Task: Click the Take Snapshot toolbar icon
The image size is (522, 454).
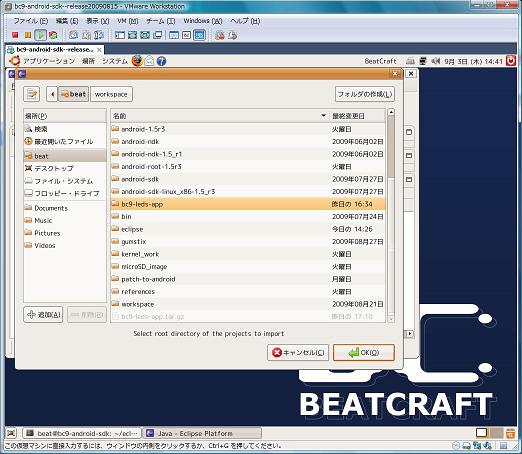Action: click(73, 35)
